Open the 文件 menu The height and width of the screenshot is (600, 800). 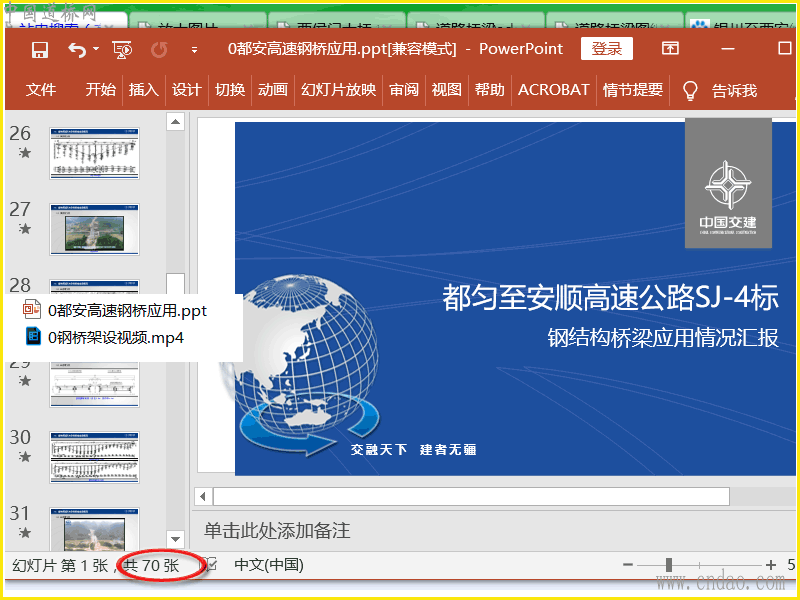41,90
